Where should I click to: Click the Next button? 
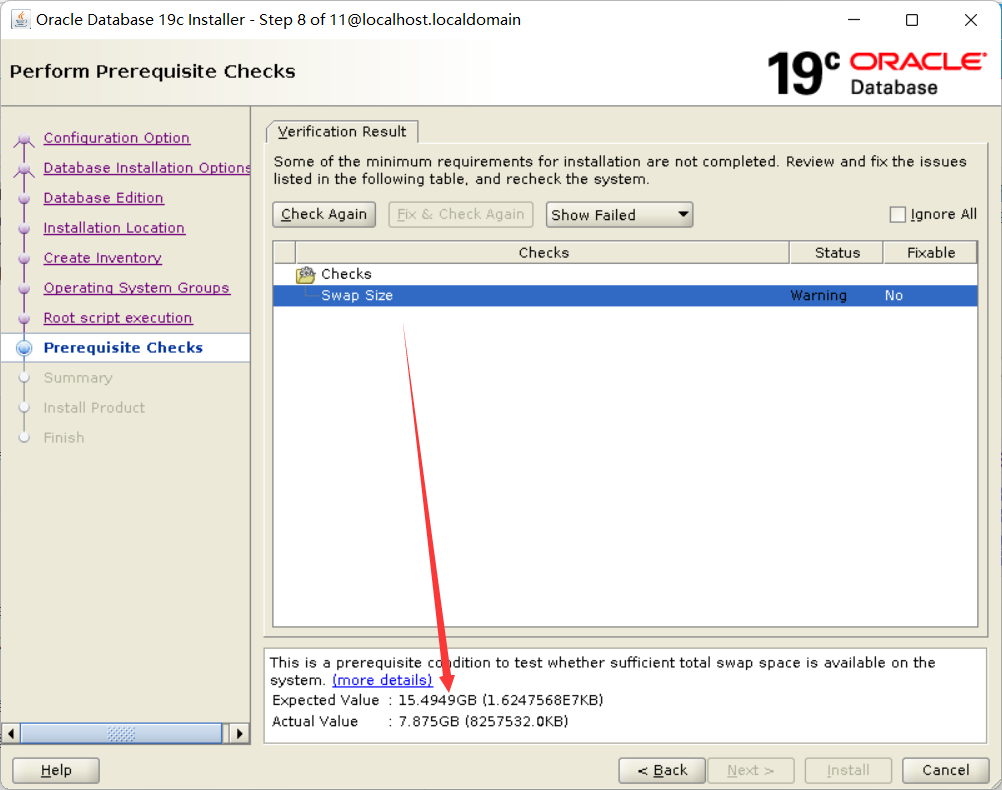point(750,770)
